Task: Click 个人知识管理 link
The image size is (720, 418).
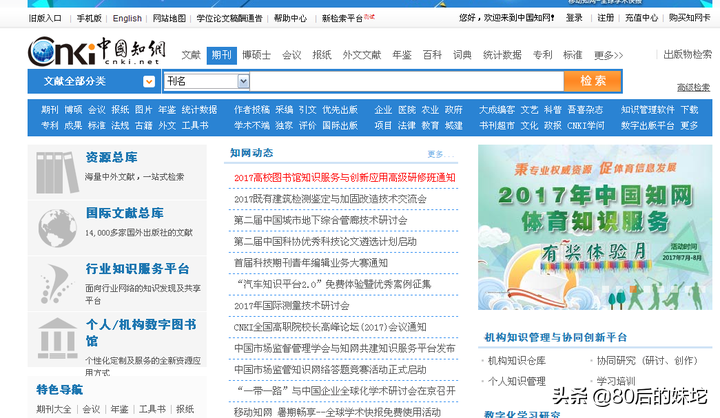Action: 517,381
